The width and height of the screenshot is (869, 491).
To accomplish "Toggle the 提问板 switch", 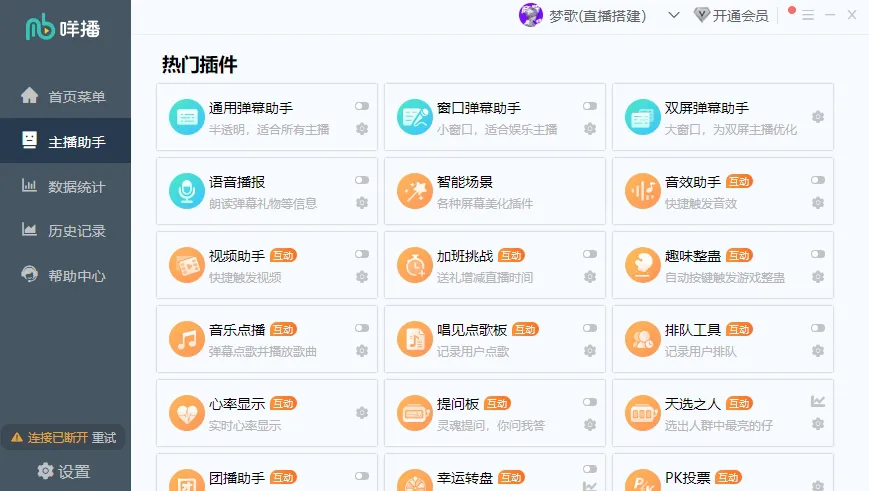I will click(590, 402).
